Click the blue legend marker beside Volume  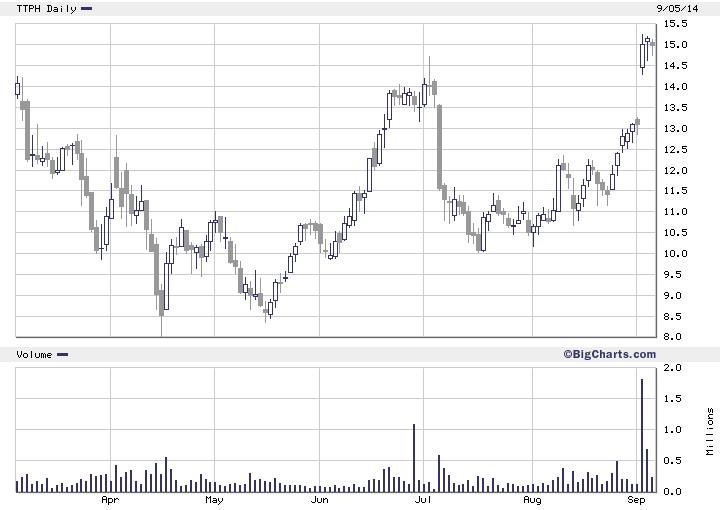pos(62,354)
